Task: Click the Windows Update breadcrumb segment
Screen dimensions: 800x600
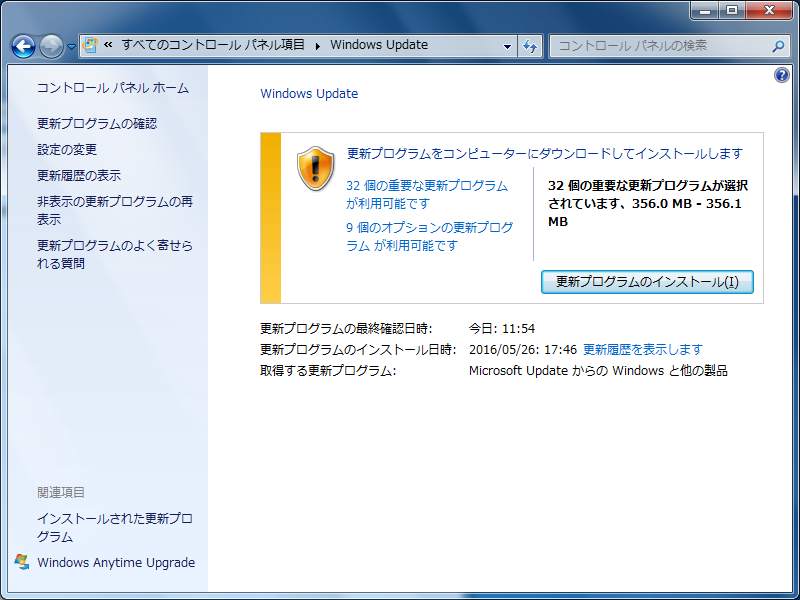Action: click(379, 45)
